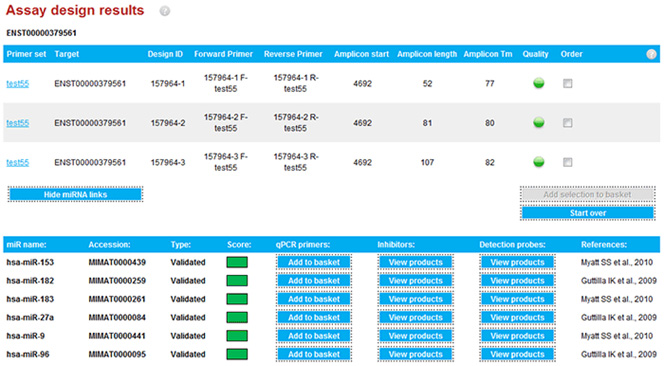View detection probe products for hsa-miR-96
This screenshot has height=366, width=665.
[517, 354]
